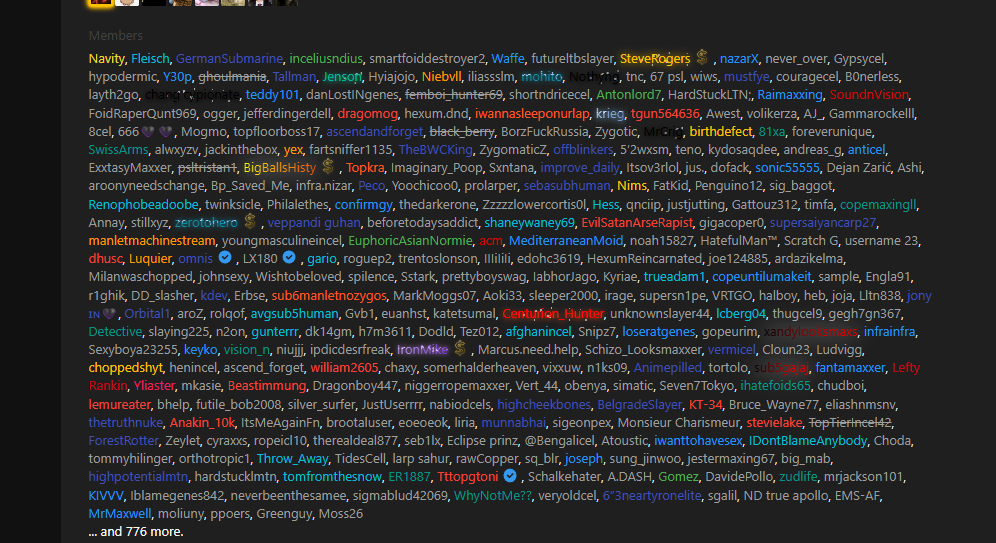Screen dimensions: 996x543
Task: Open TheBWCKing's member page
Action: click(435, 150)
